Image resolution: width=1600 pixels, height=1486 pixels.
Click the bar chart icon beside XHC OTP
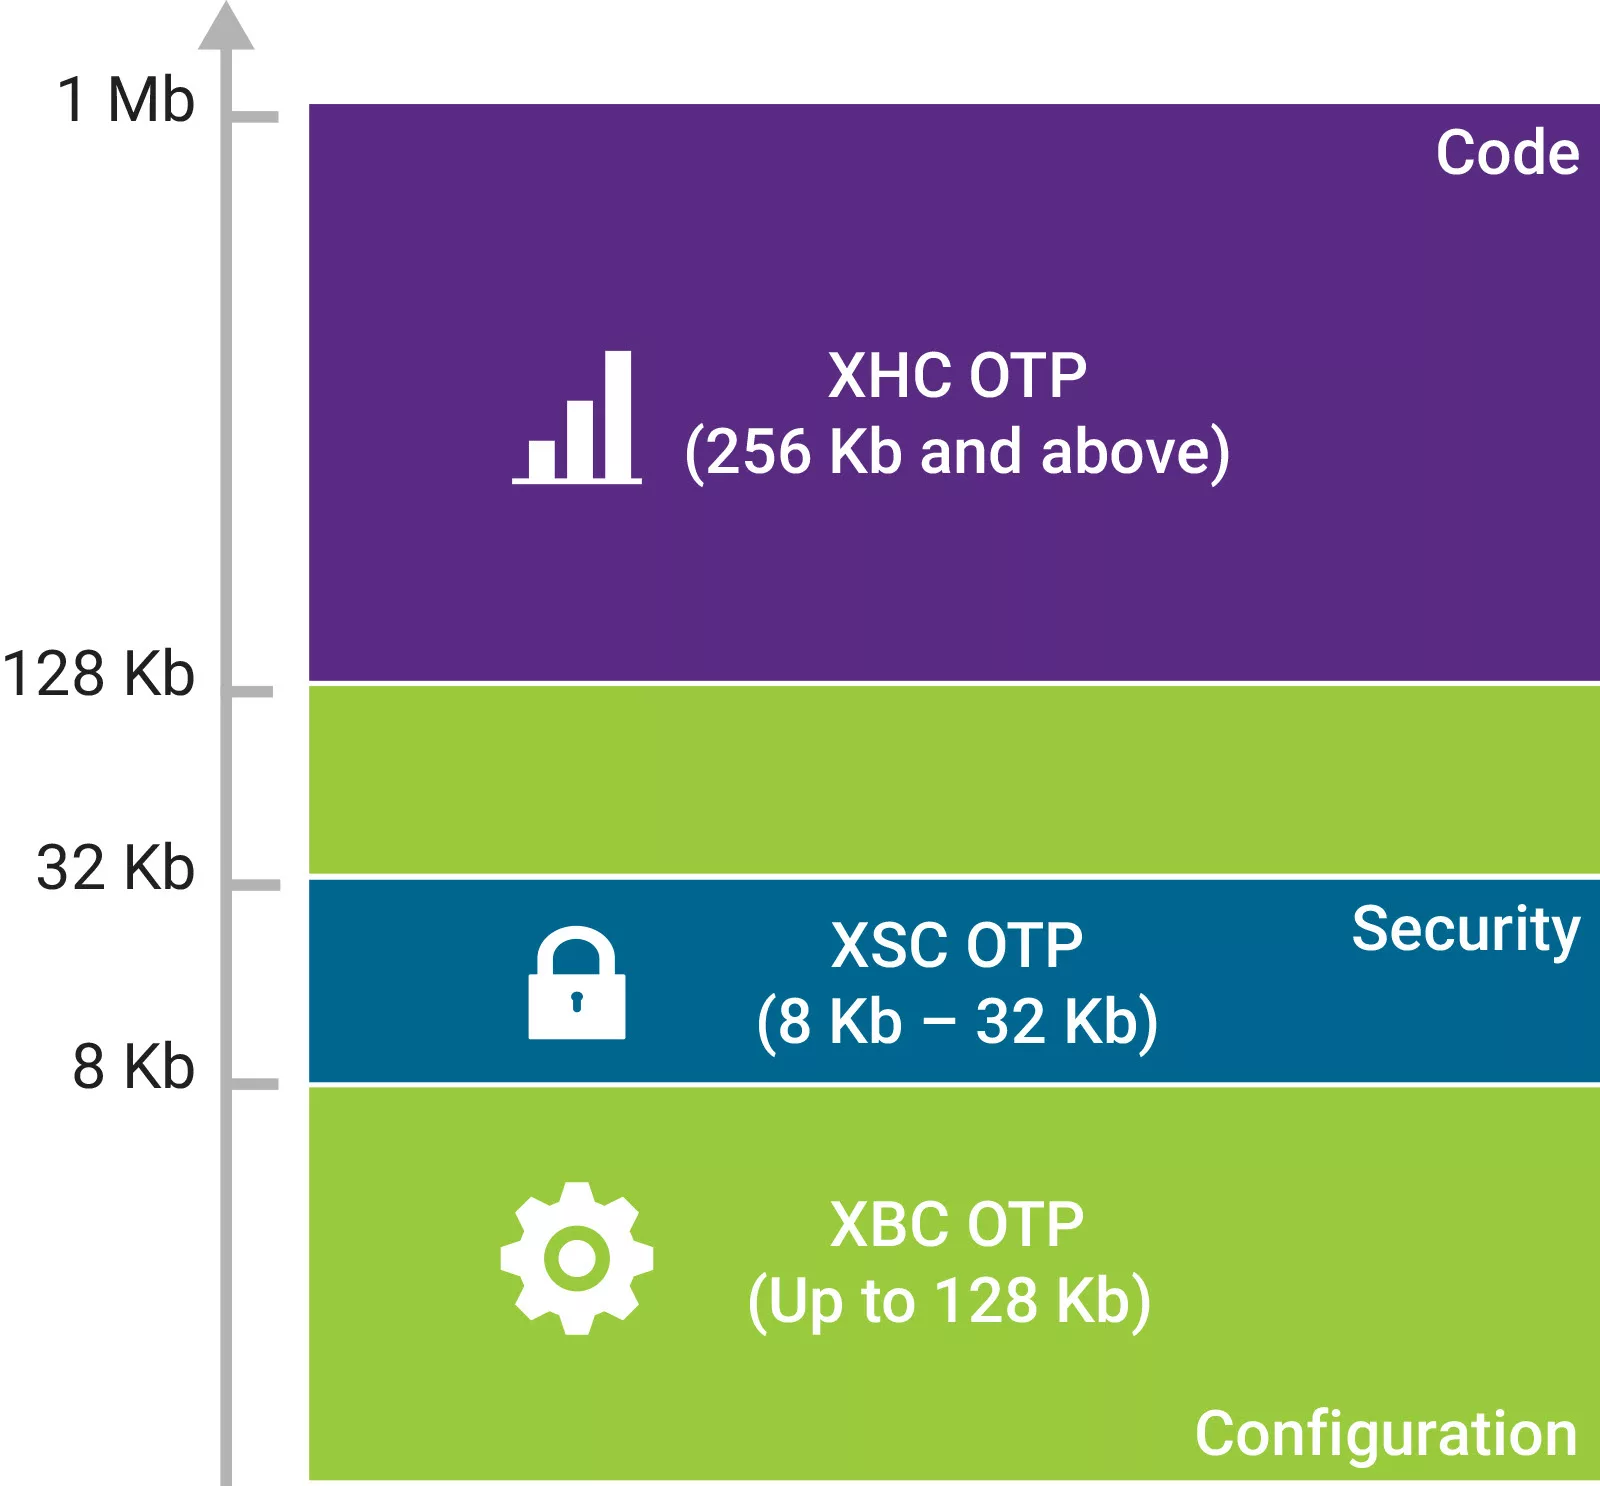coord(577,418)
